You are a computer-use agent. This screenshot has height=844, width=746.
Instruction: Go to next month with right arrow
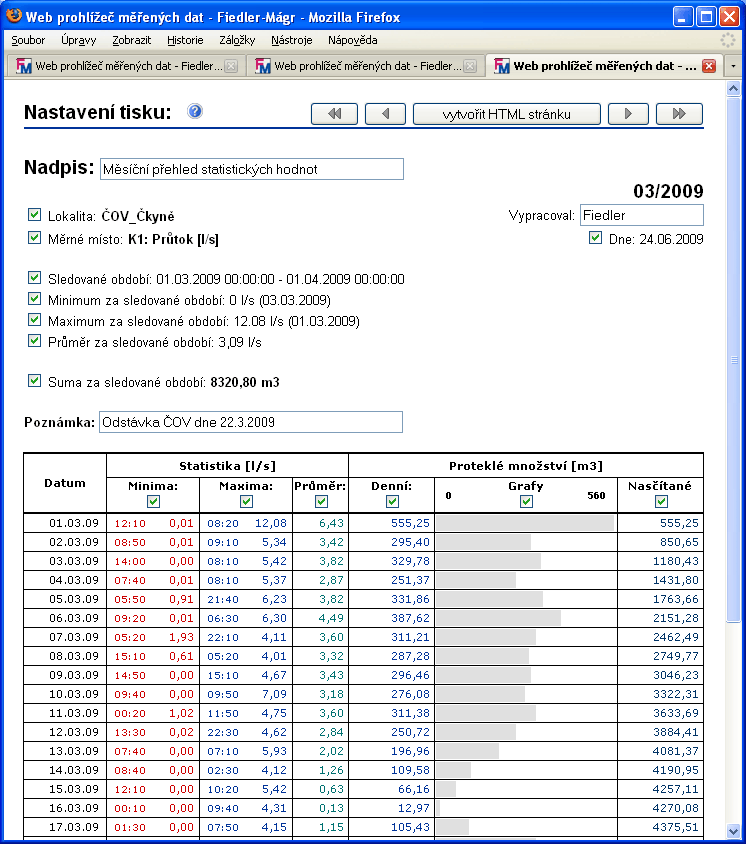pyautogui.click(x=628, y=114)
